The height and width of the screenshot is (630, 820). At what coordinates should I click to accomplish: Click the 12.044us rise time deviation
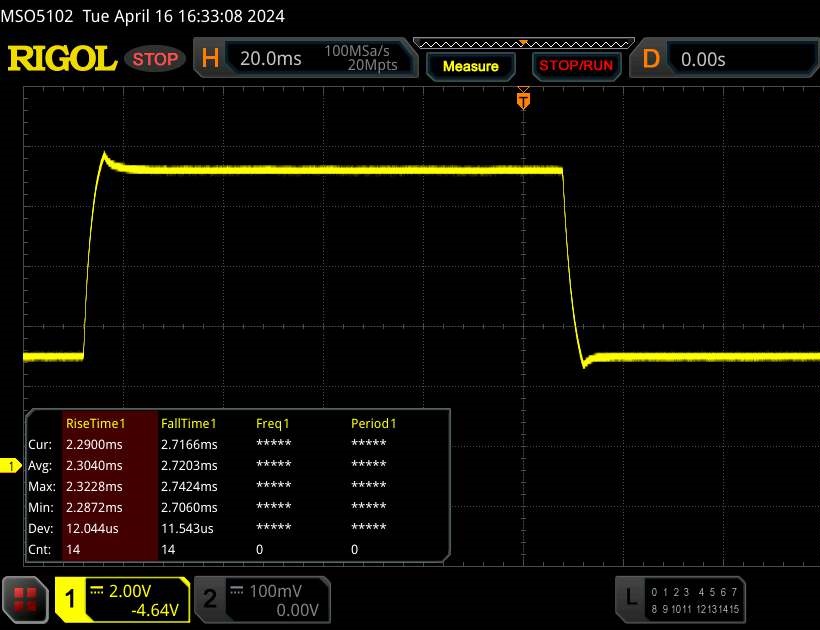tap(92, 529)
